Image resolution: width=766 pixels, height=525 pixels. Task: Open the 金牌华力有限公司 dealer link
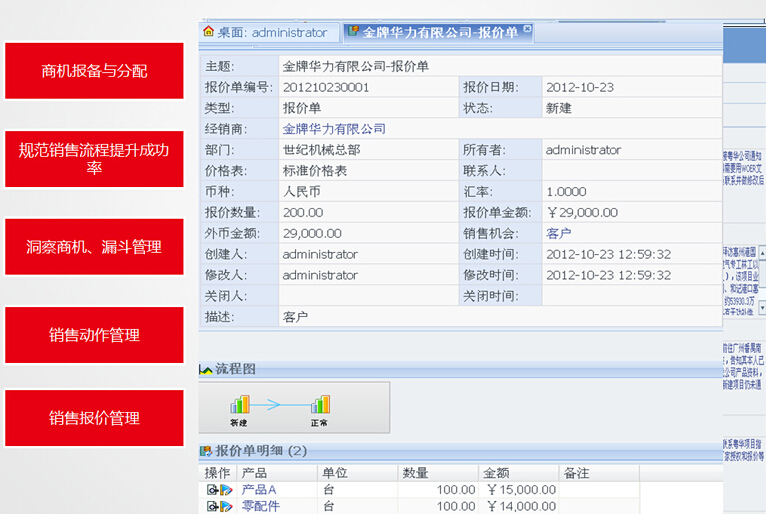(x=334, y=129)
